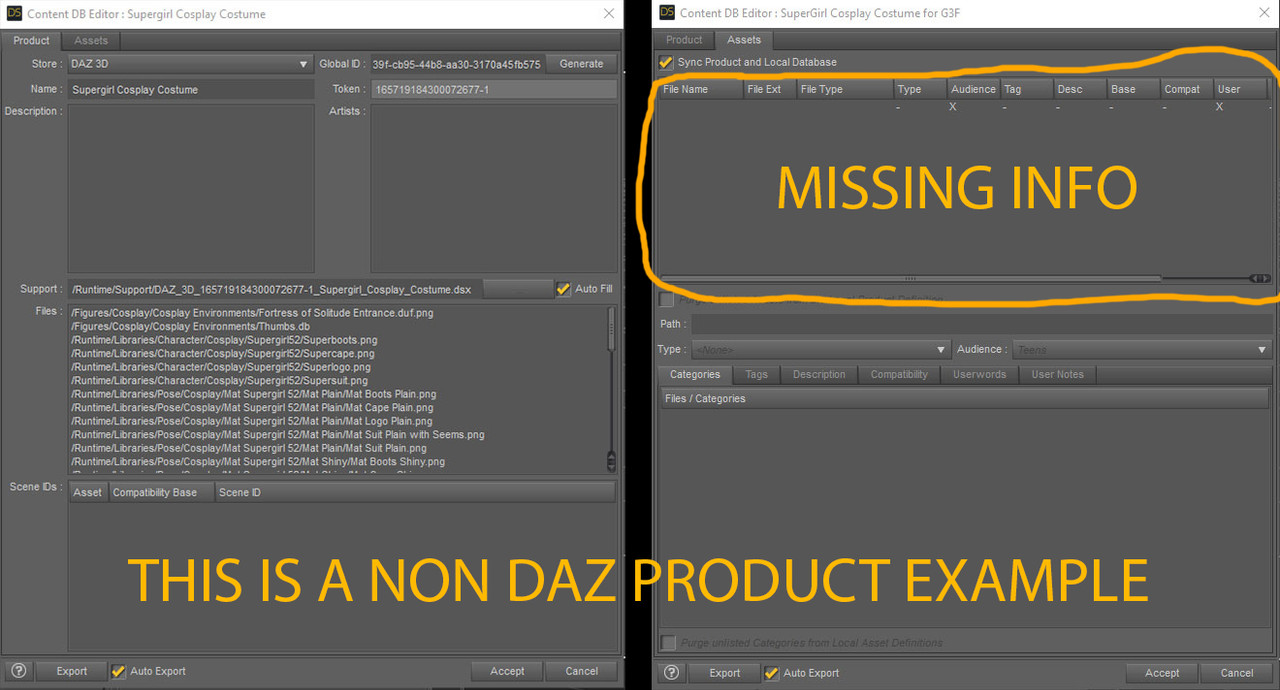
Task: Select the Product tab in the left window
Action: [31, 40]
